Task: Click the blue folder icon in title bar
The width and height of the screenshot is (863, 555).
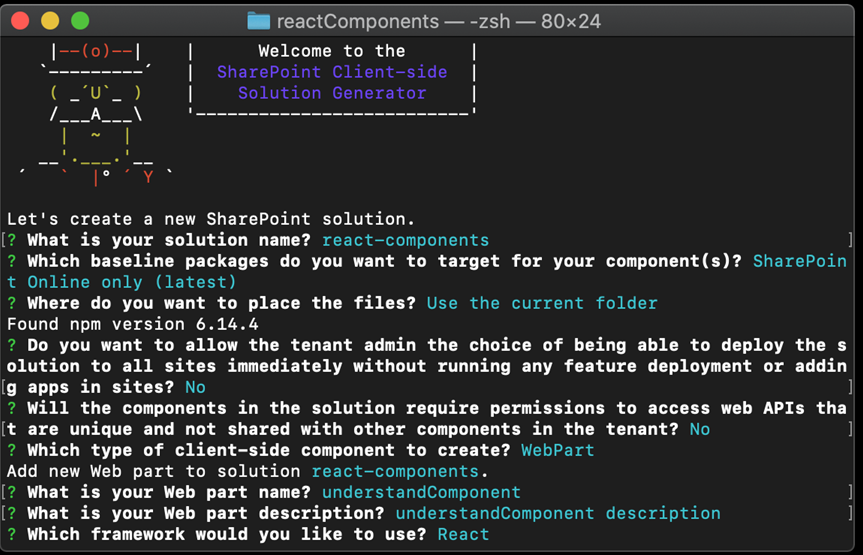Action: click(x=258, y=21)
